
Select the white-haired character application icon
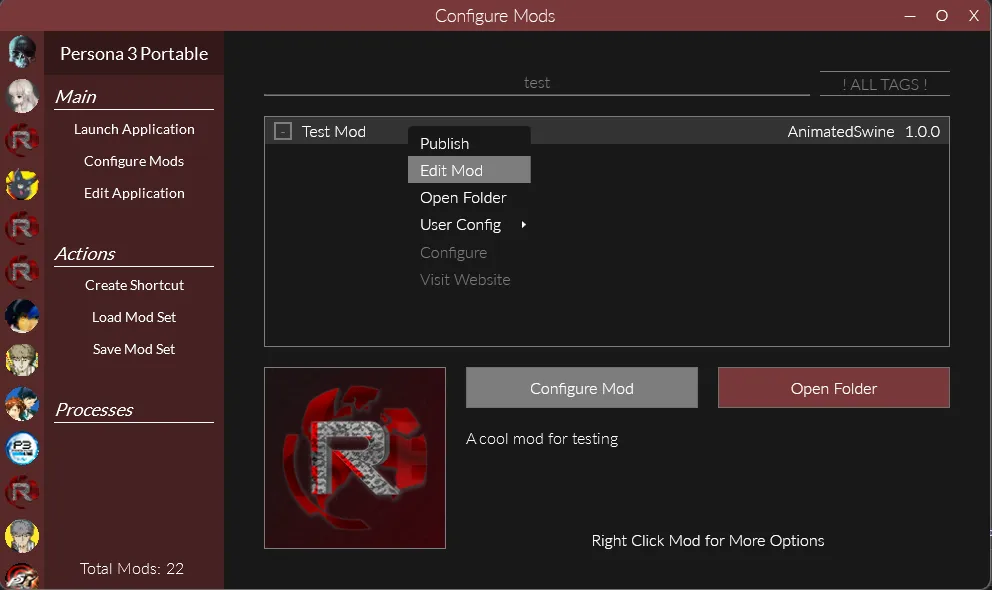22,96
